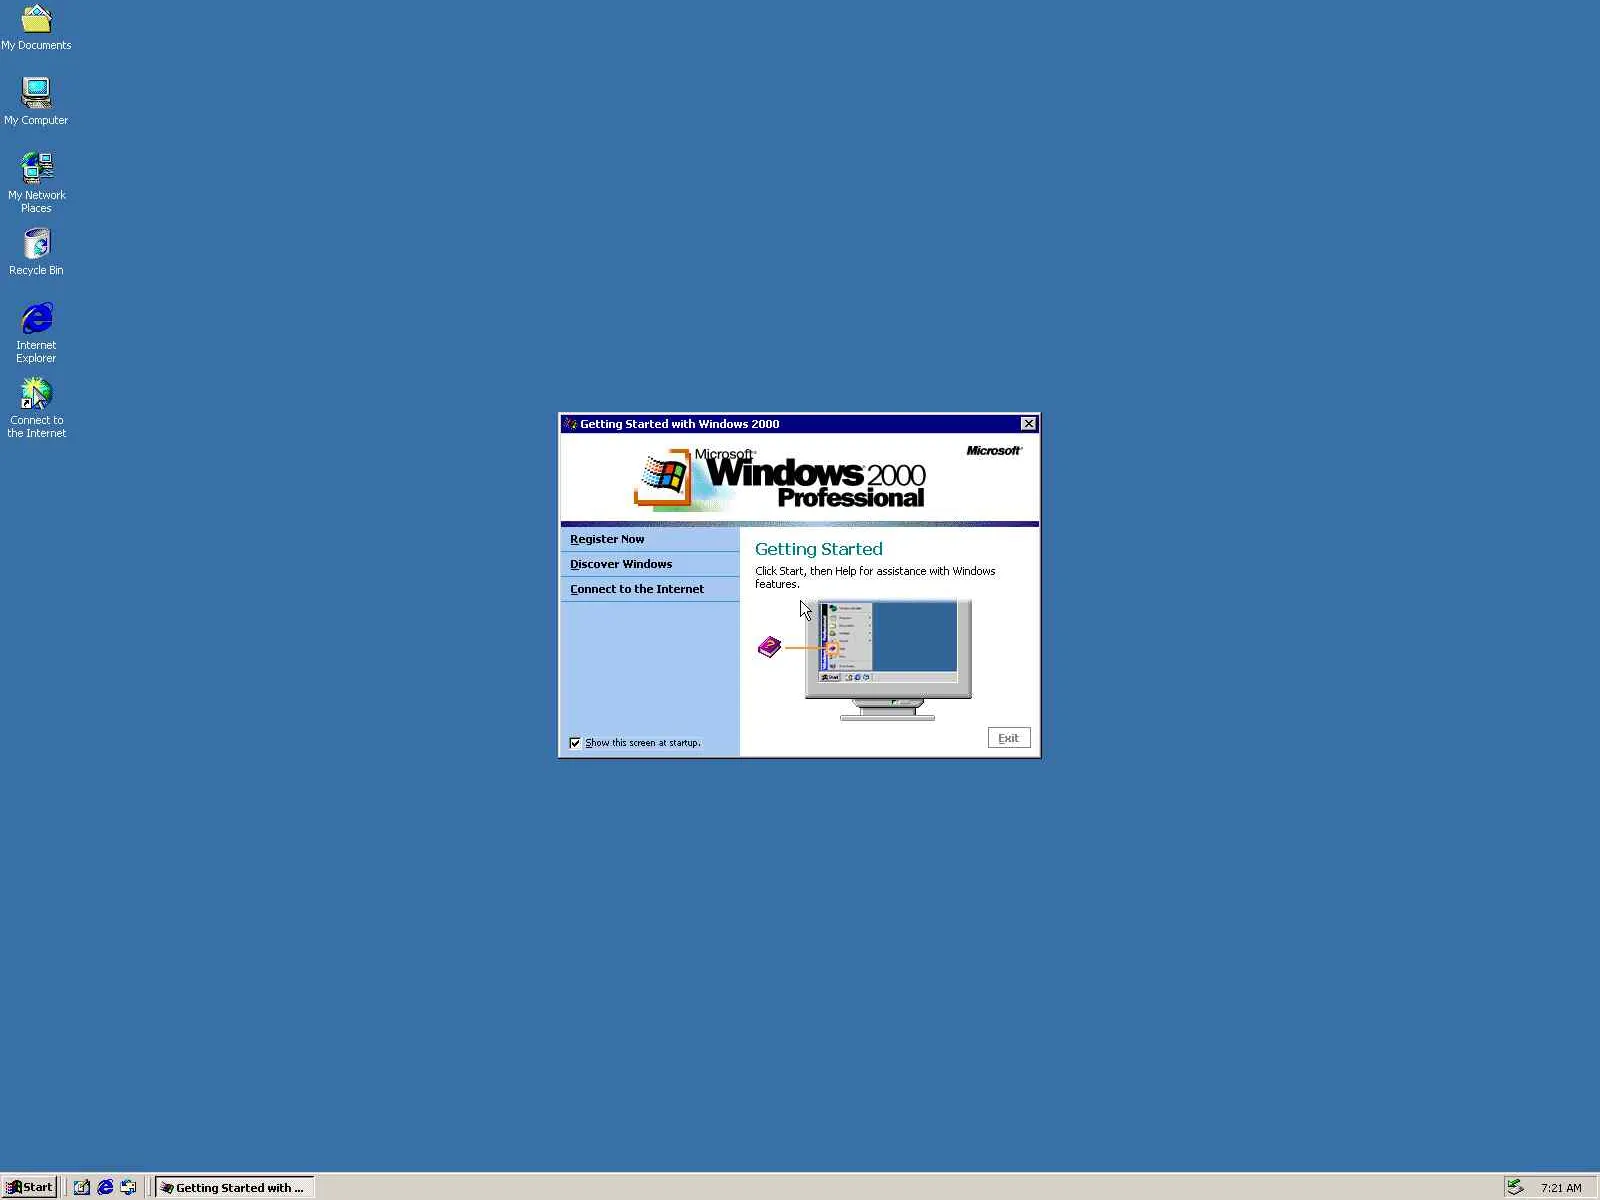Screen dimensions: 1600x1200
Task: Select the Internet Explorer desktop icon
Action: [x=36, y=333]
